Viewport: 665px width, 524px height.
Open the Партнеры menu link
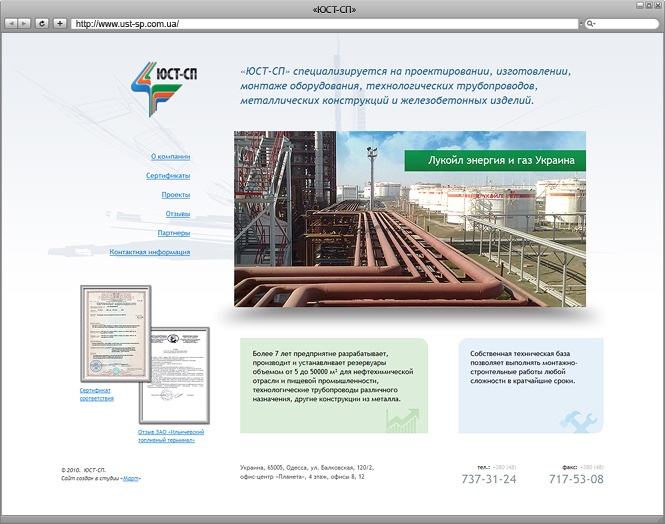(174, 233)
